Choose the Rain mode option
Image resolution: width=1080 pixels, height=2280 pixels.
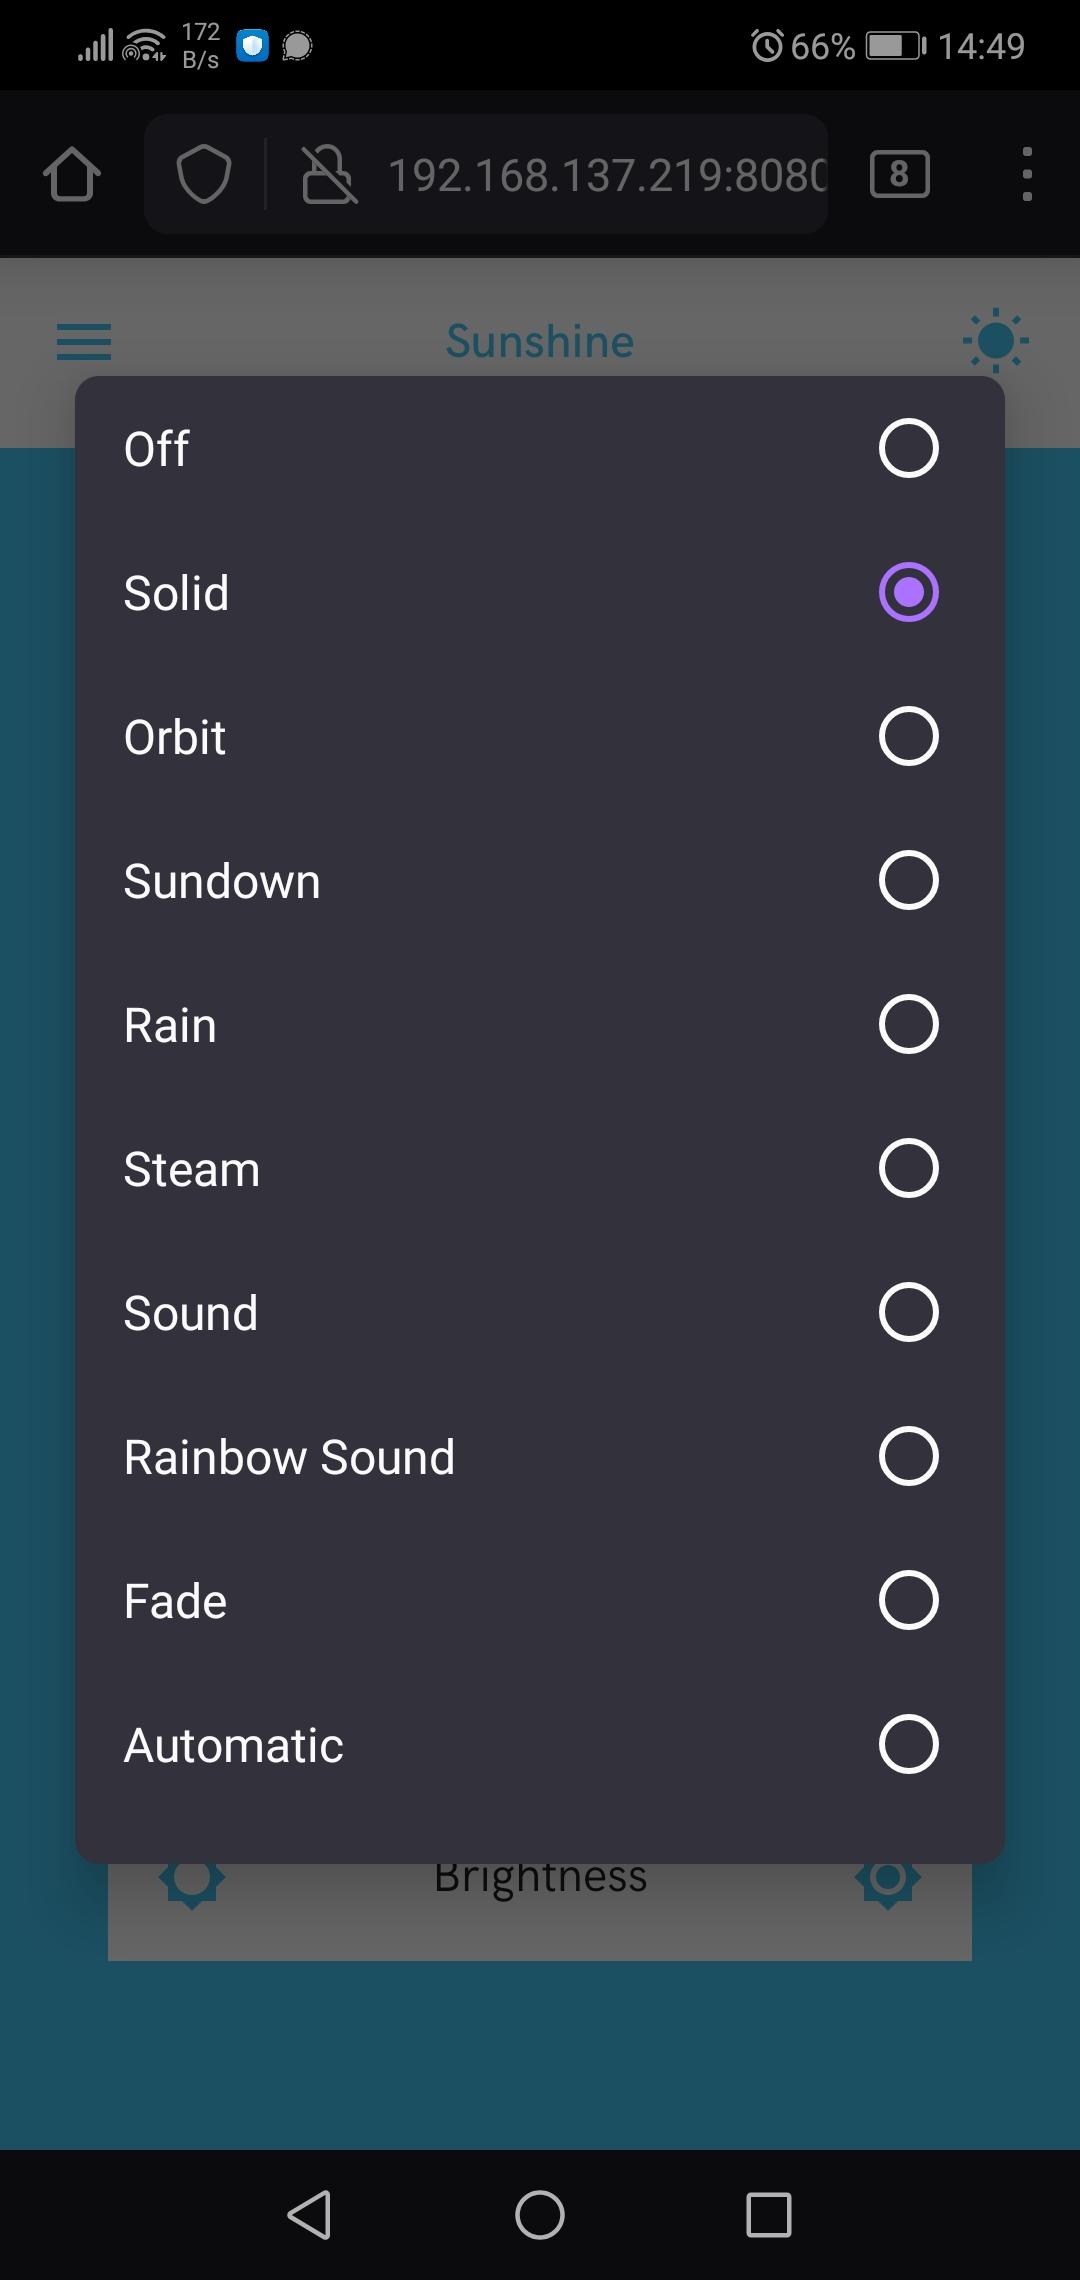coord(540,1024)
